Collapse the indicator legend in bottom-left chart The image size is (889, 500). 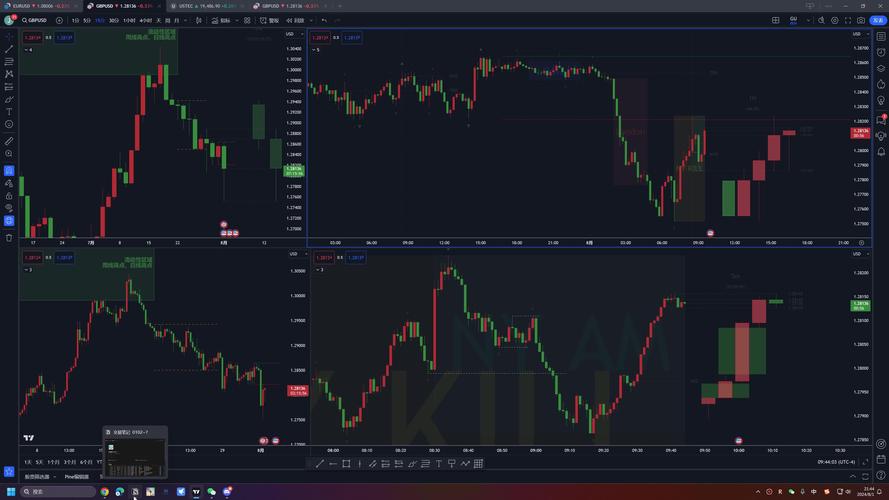click(x=28, y=270)
